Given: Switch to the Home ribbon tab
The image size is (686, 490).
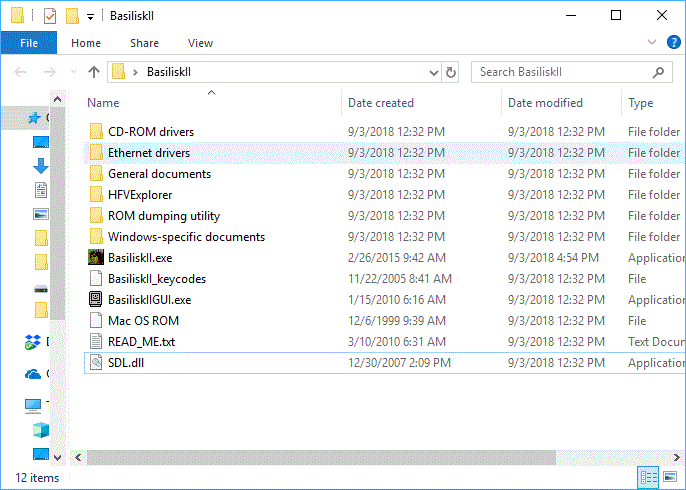Looking at the screenshot, I should [x=86, y=43].
